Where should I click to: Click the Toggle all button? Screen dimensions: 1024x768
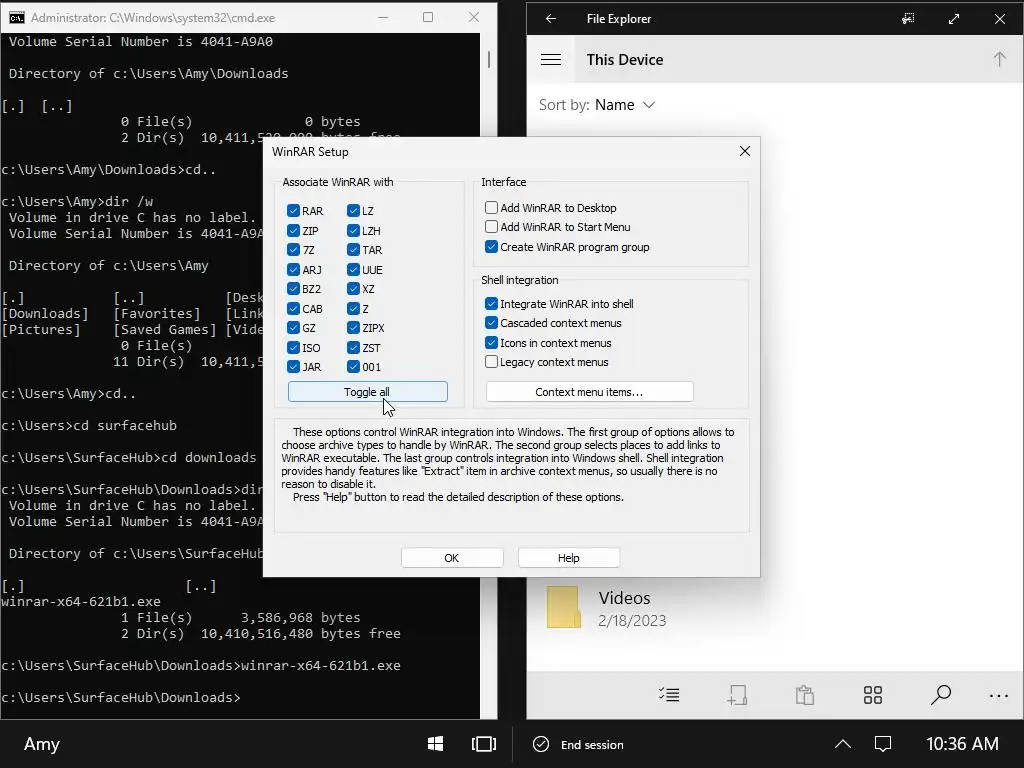(x=368, y=392)
